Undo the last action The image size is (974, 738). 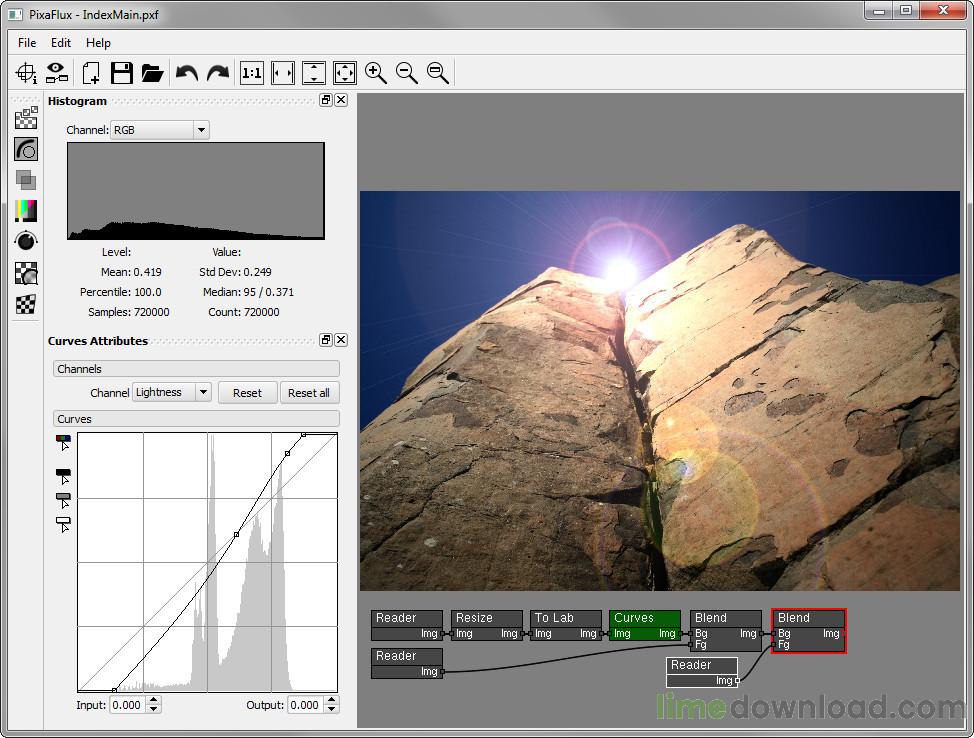(x=187, y=72)
